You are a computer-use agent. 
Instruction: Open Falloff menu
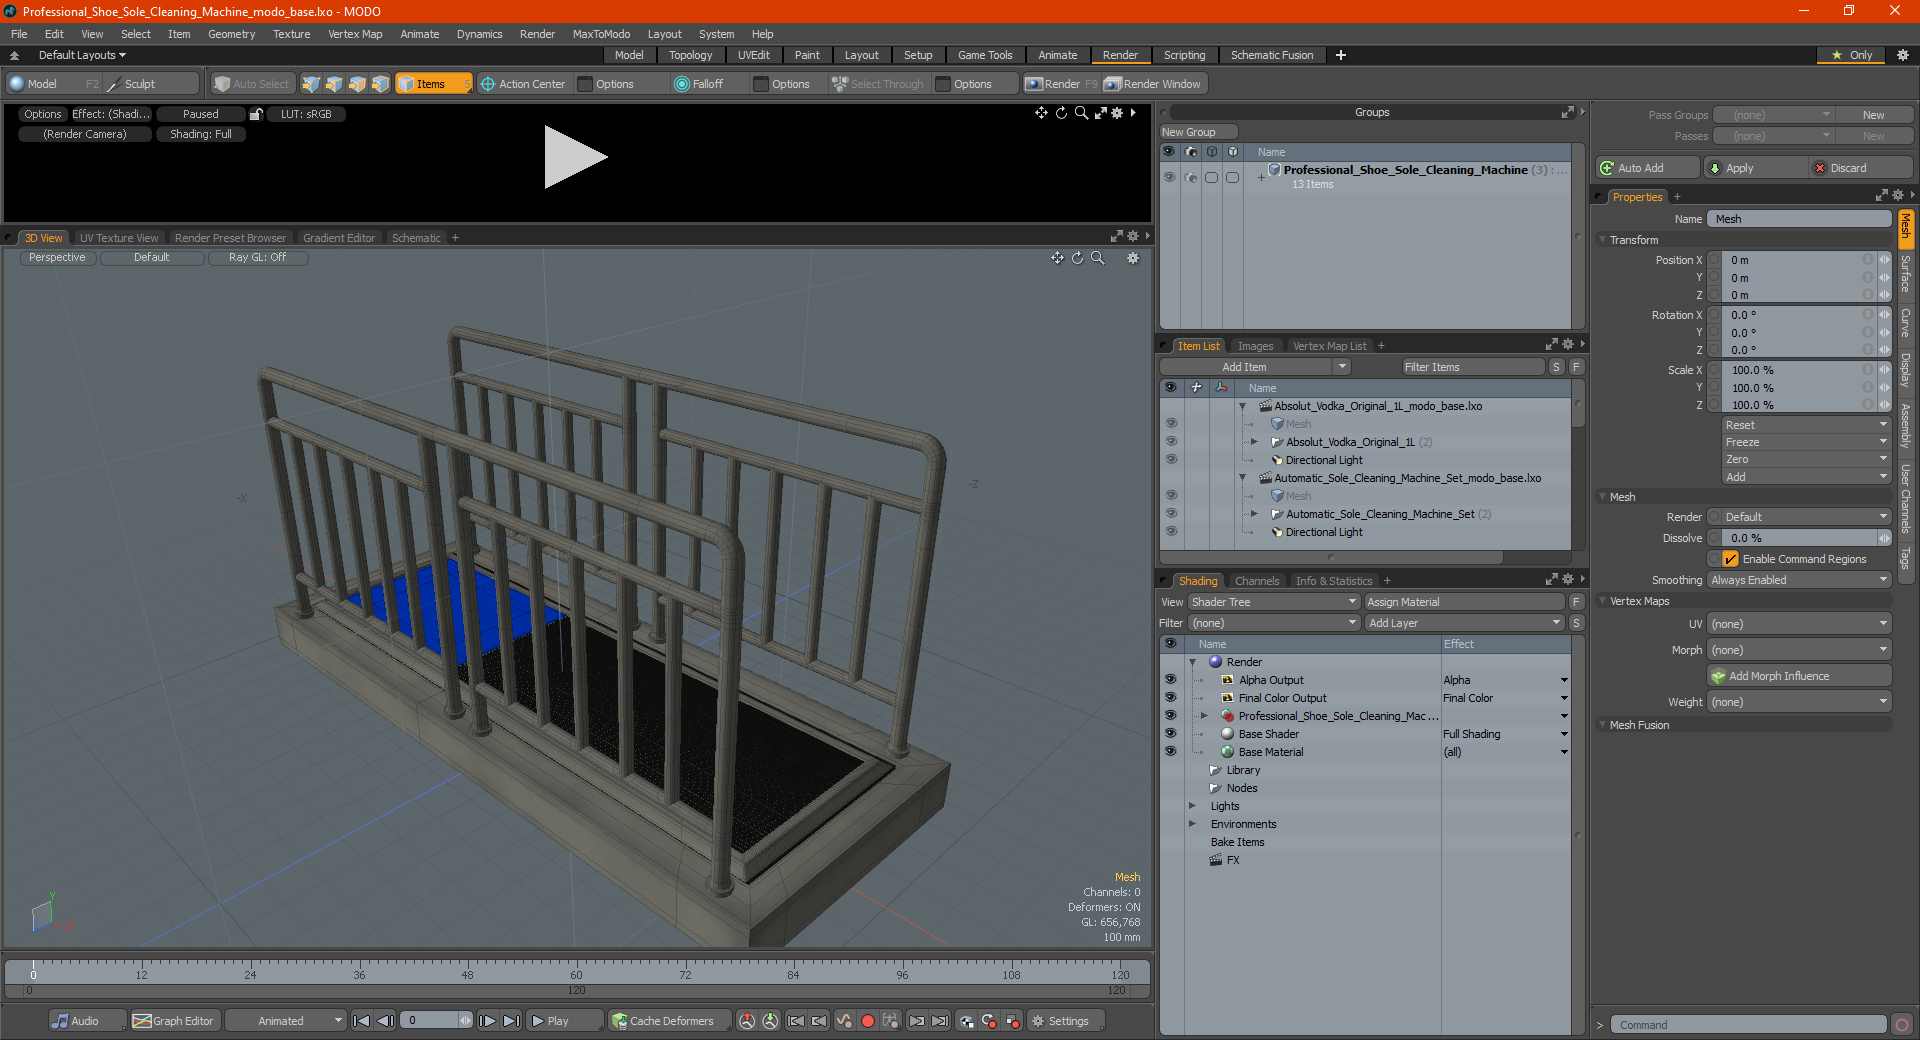(708, 84)
